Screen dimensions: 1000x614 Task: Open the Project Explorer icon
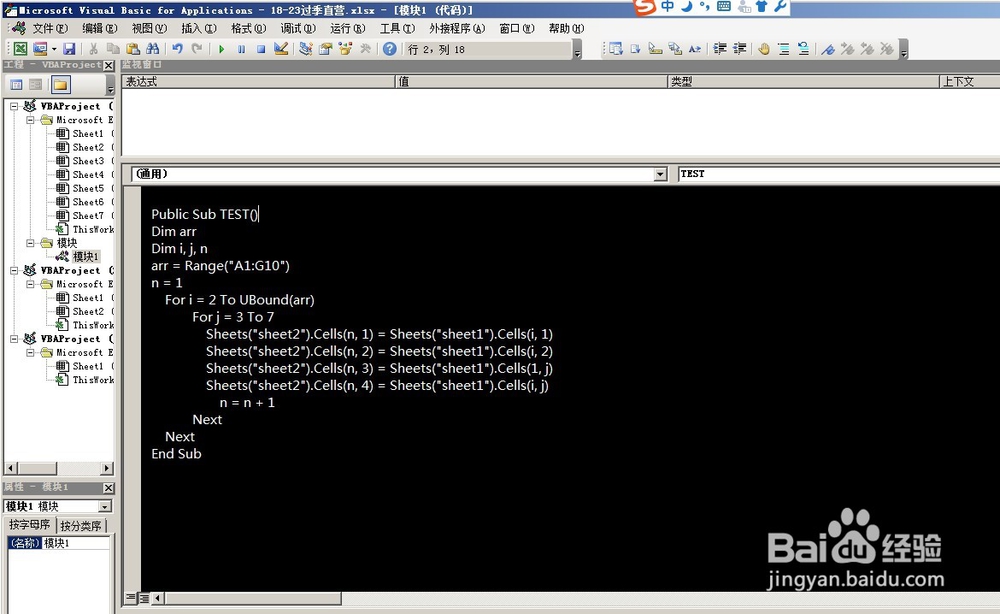(x=305, y=49)
